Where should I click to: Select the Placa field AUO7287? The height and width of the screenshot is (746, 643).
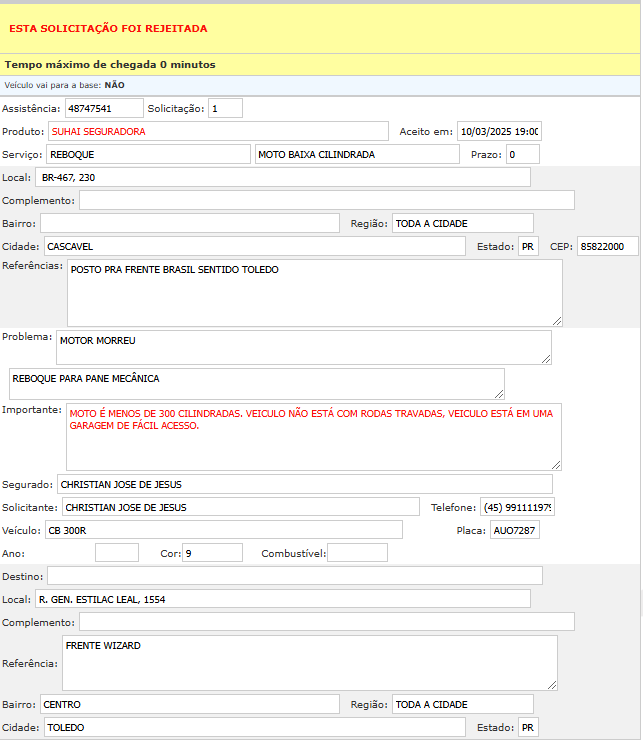[514, 530]
